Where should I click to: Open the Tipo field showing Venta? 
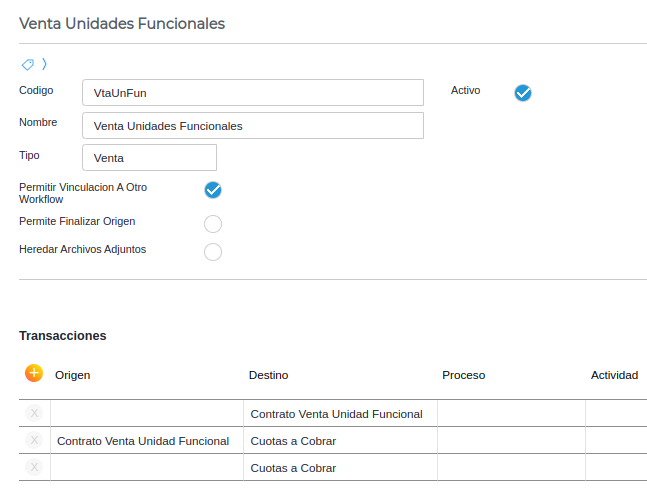149,158
